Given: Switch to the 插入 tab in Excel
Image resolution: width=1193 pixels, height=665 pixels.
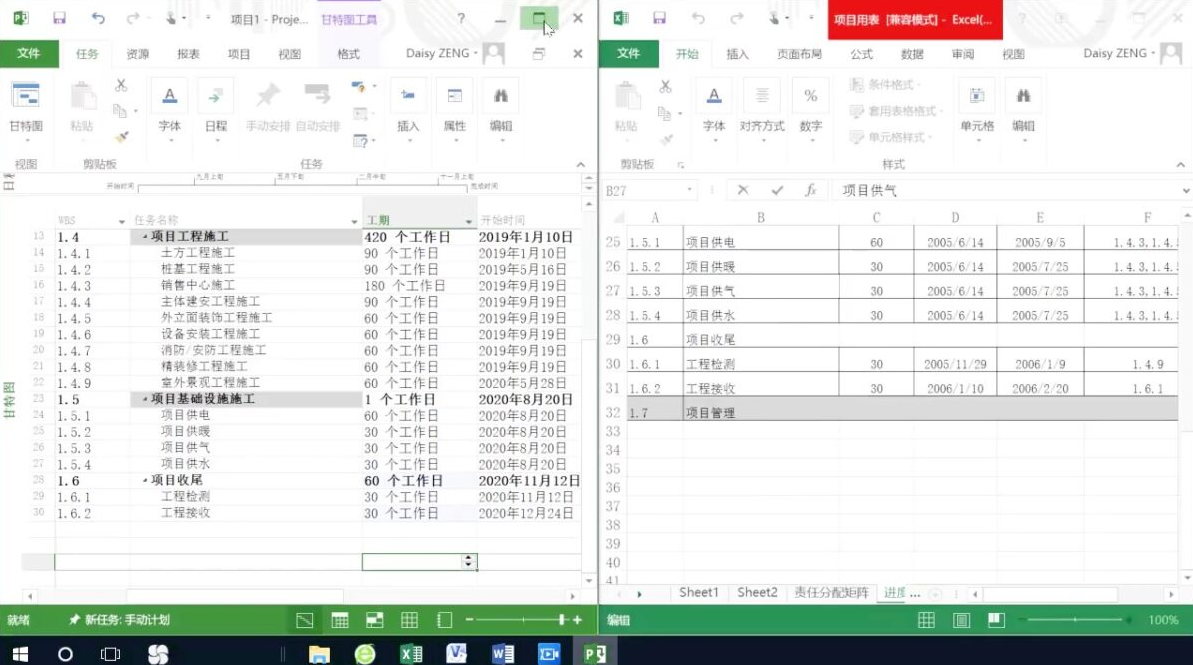Looking at the screenshot, I should pyautogui.click(x=737, y=54).
